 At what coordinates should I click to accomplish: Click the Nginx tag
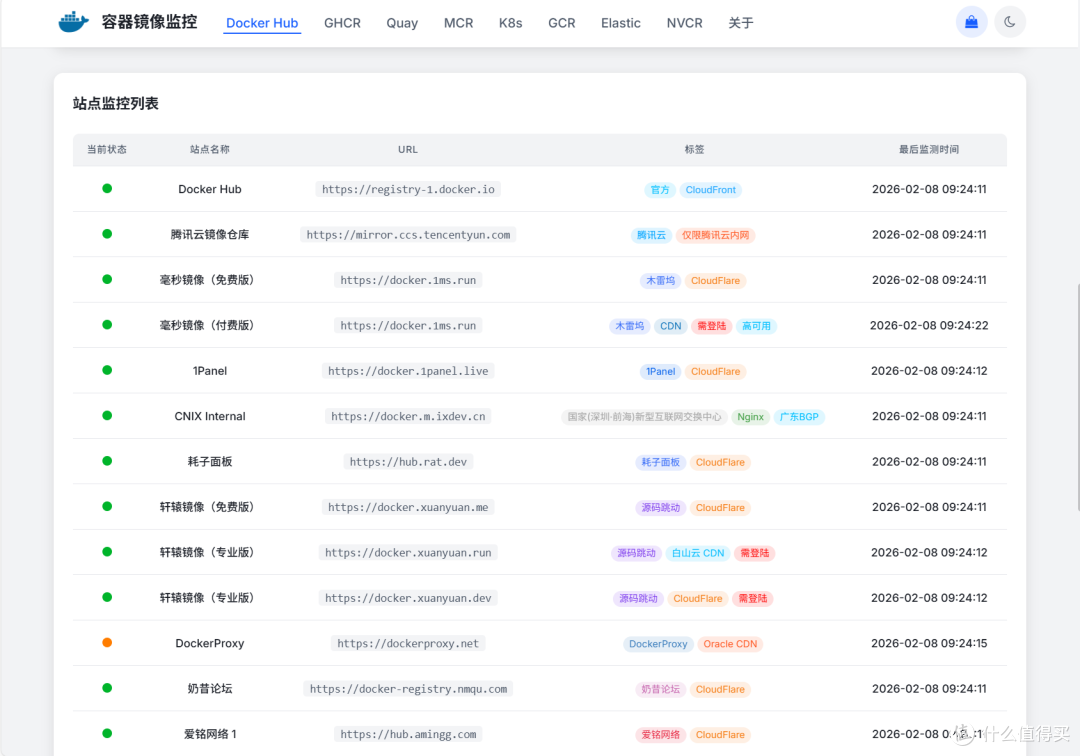click(750, 417)
